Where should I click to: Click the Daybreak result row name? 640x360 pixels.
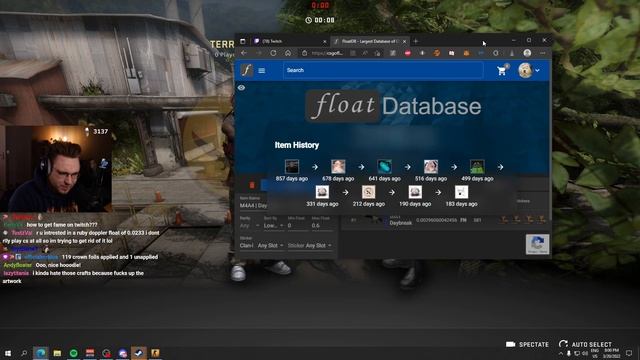click(400, 223)
